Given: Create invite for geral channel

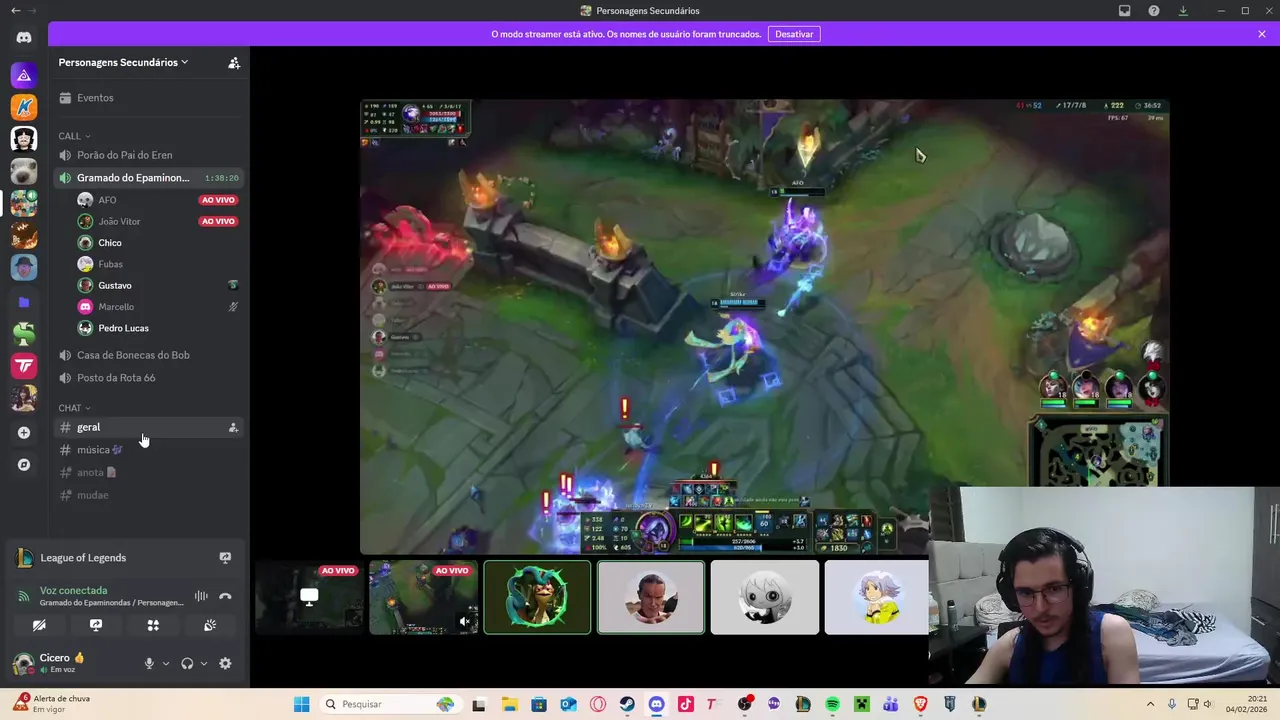Looking at the screenshot, I should point(233,428).
